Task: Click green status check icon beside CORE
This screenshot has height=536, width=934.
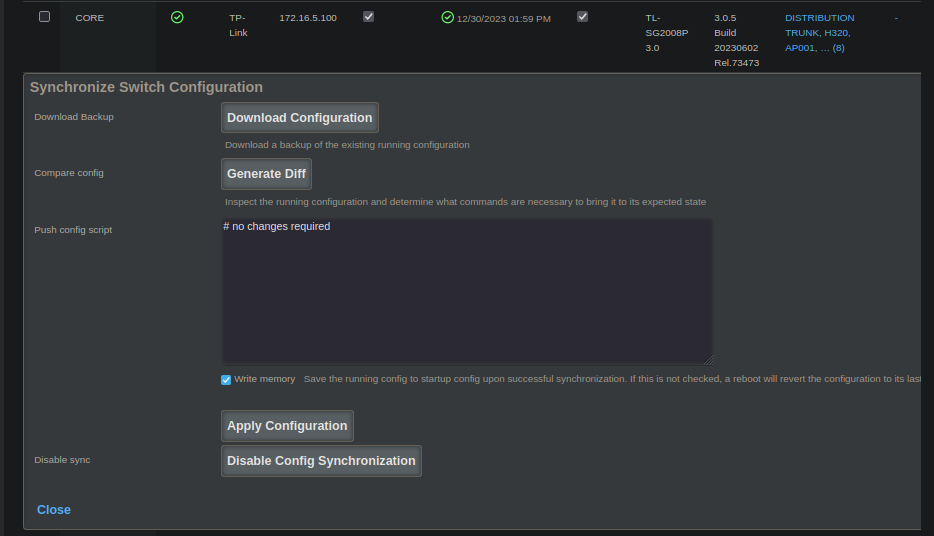Action: (177, 17)
